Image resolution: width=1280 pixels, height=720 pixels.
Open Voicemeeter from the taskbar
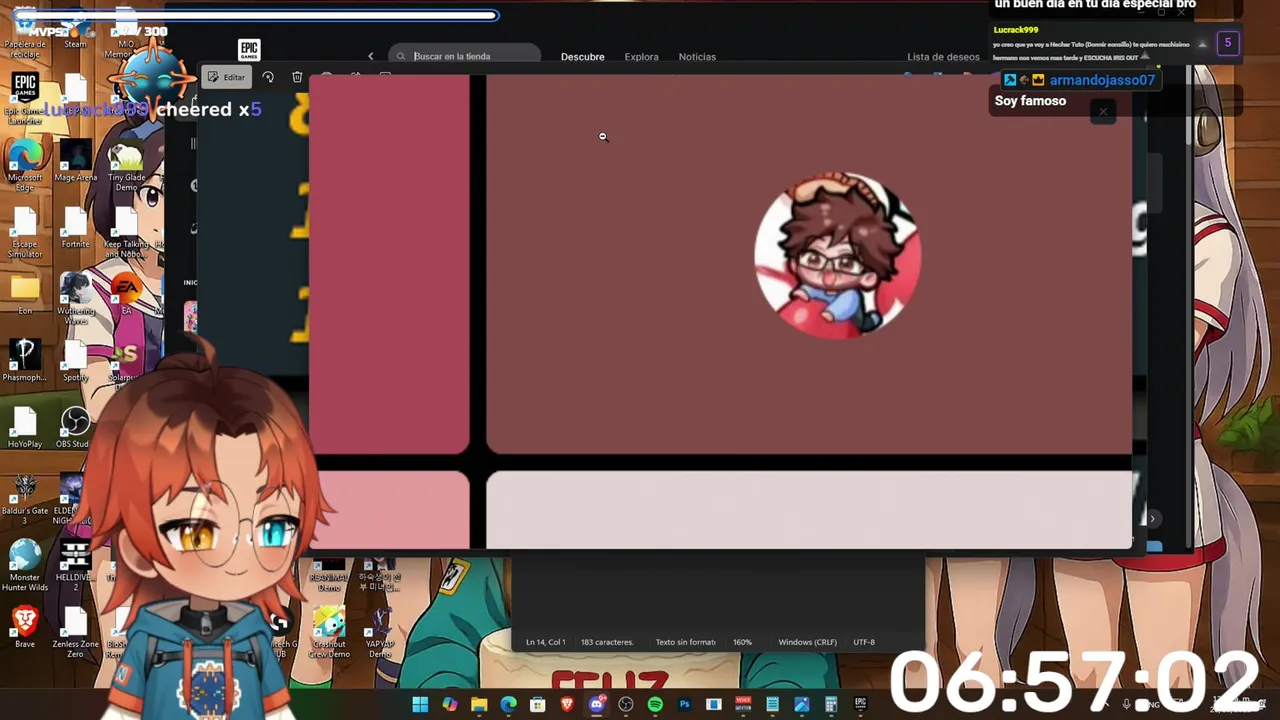click(743, 705)
